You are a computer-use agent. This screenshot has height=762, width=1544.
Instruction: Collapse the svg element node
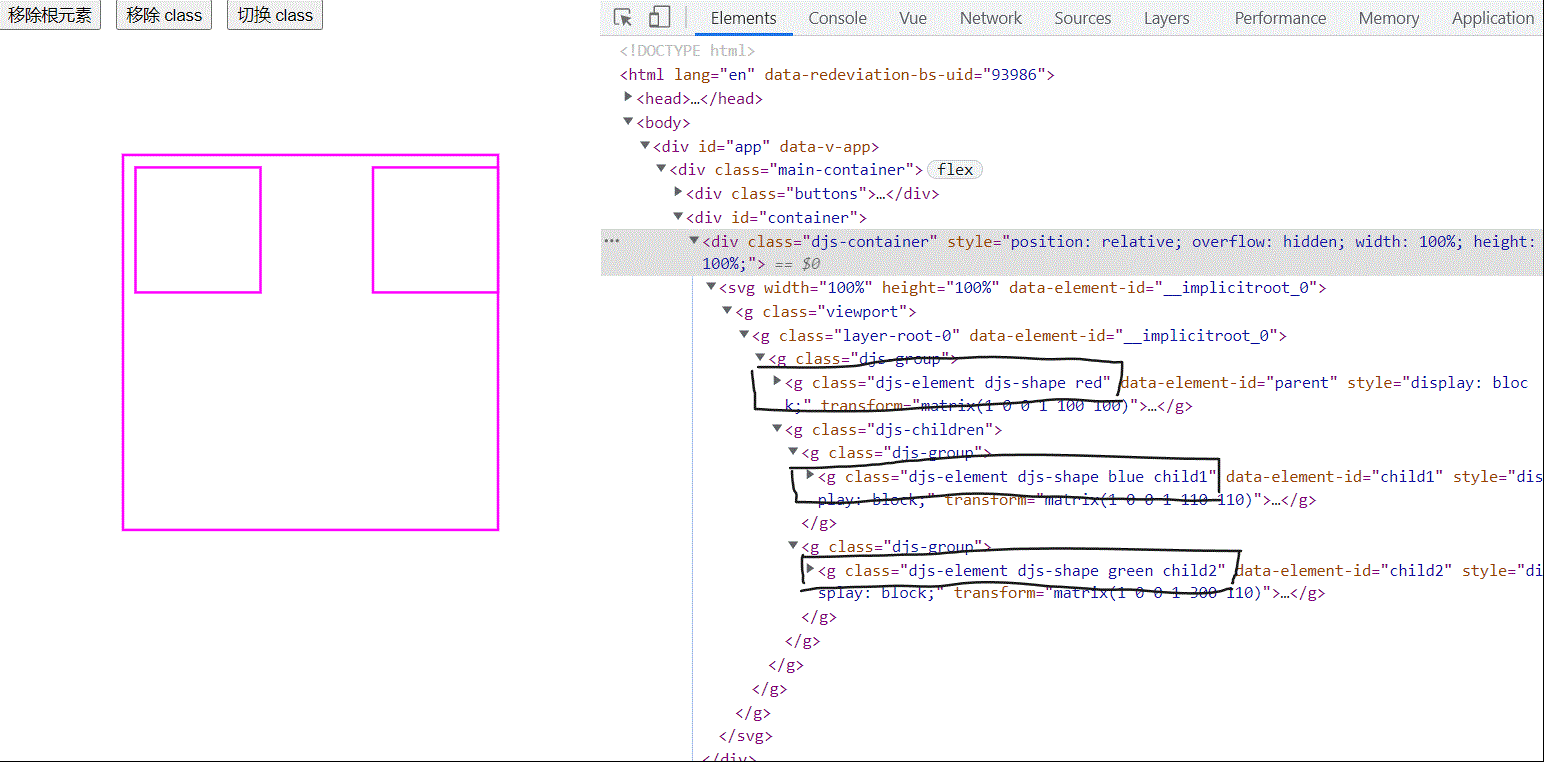(711, 287)
